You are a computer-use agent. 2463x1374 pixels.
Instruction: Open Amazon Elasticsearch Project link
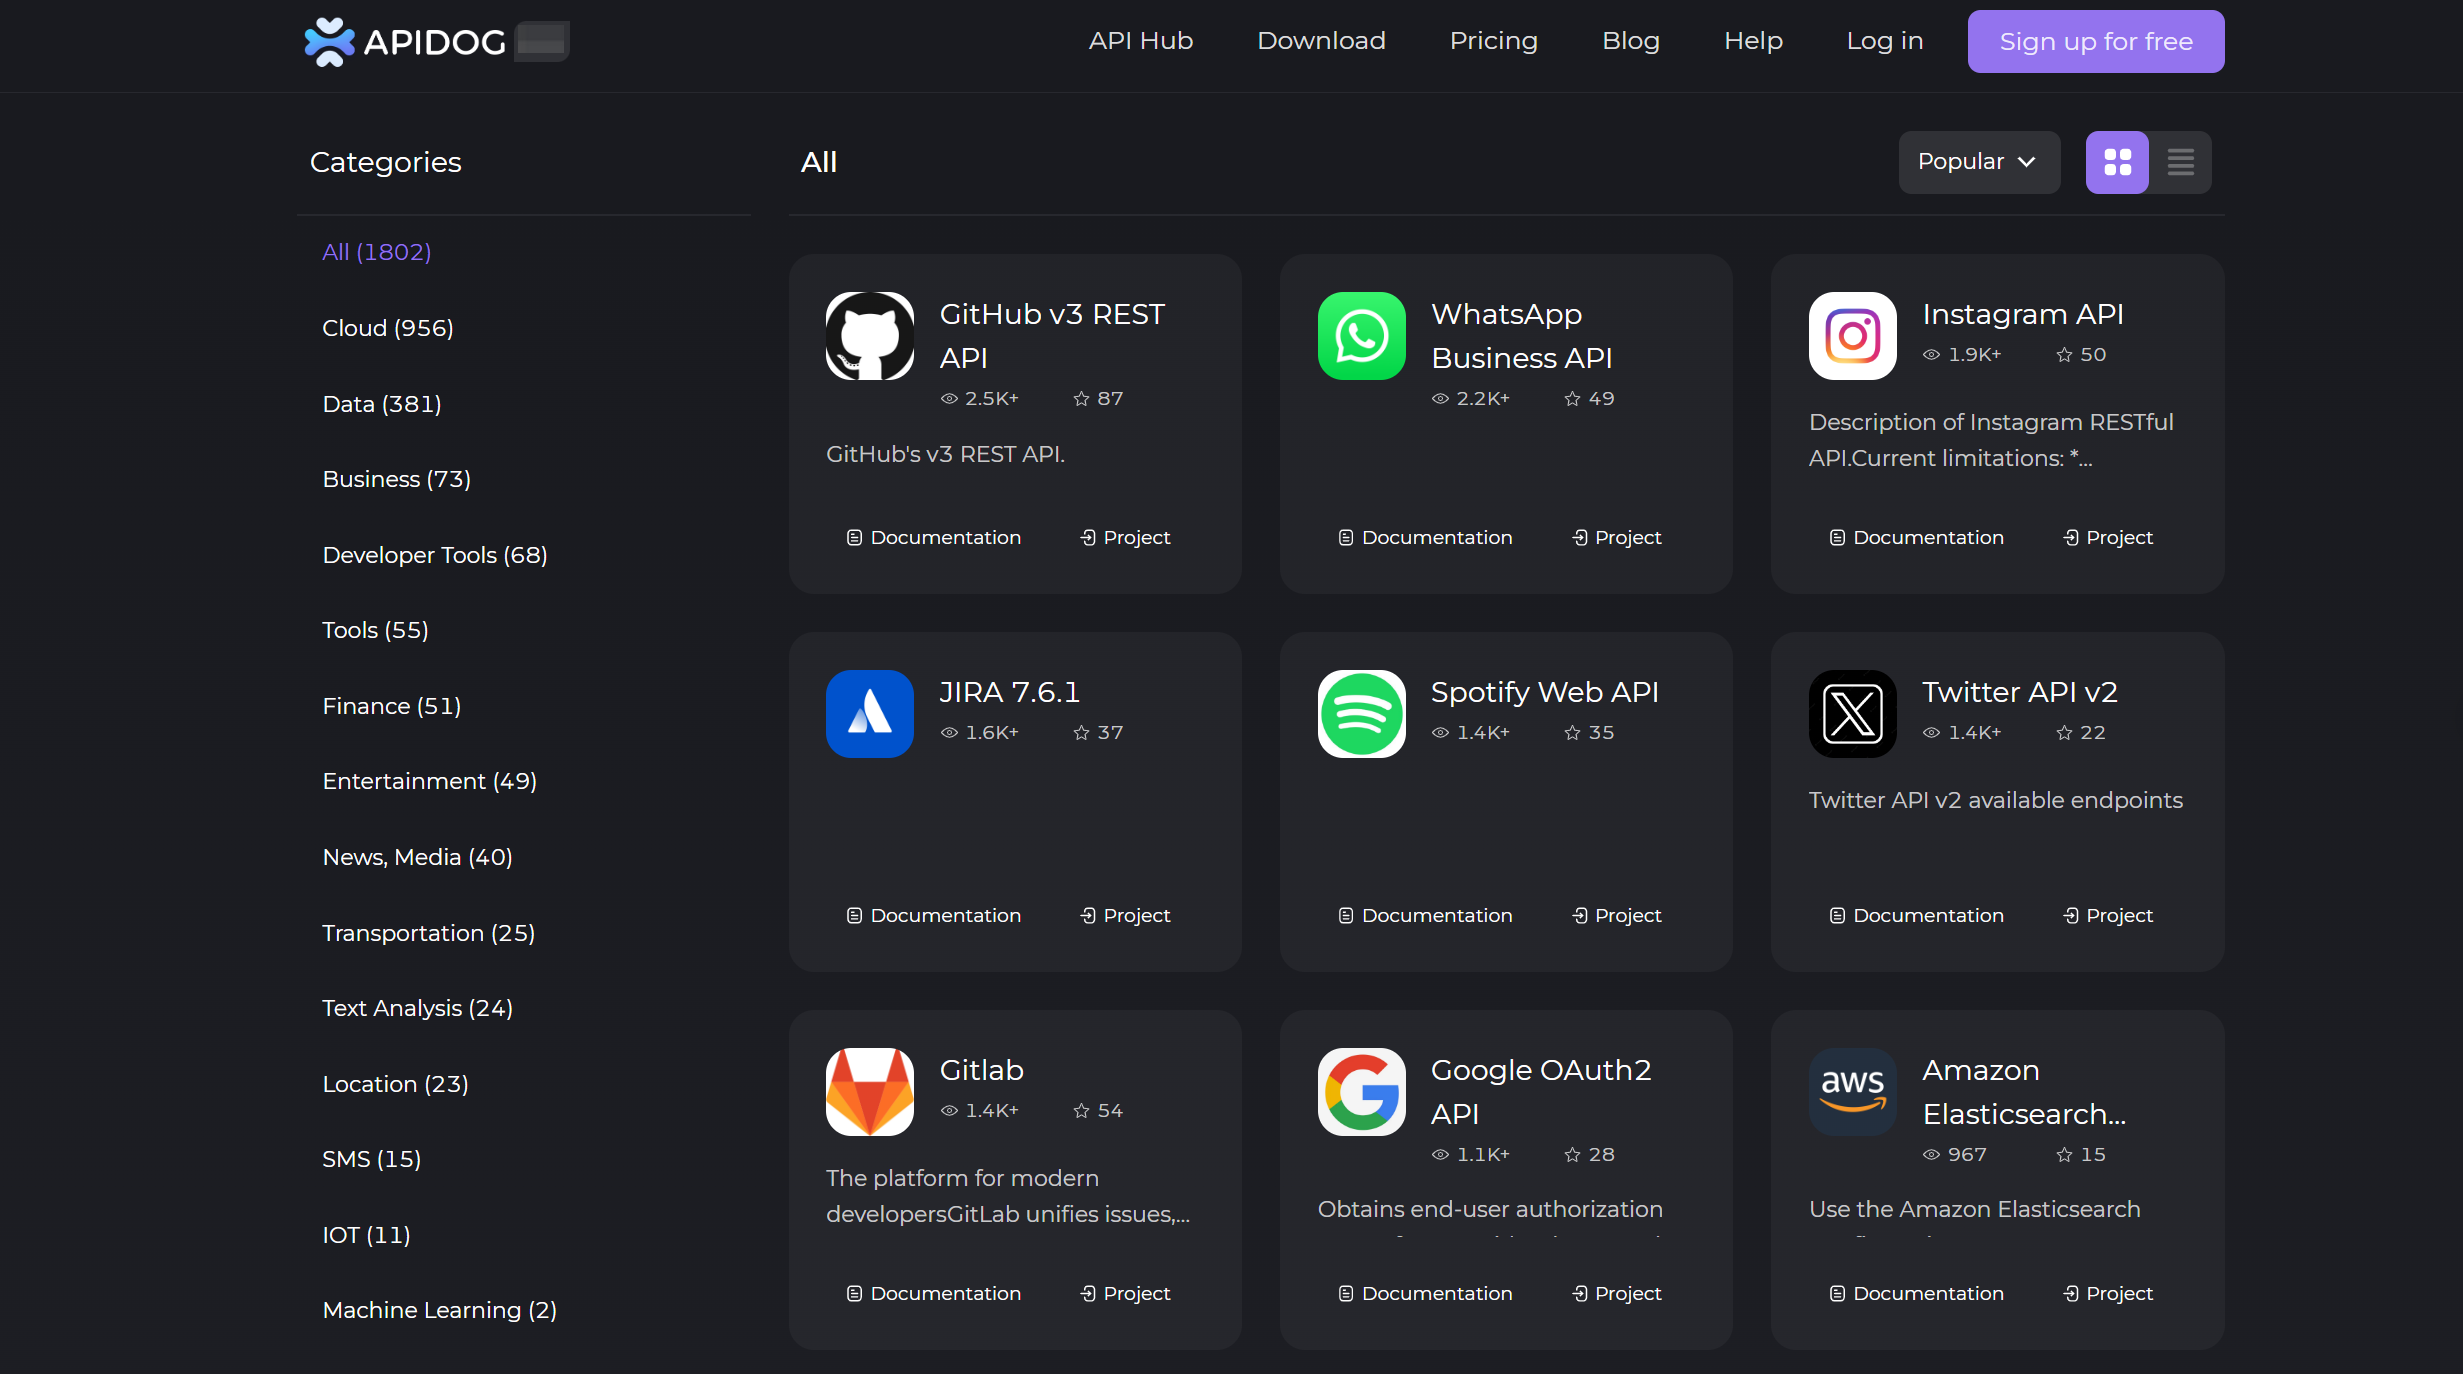coord(2107,1294)
